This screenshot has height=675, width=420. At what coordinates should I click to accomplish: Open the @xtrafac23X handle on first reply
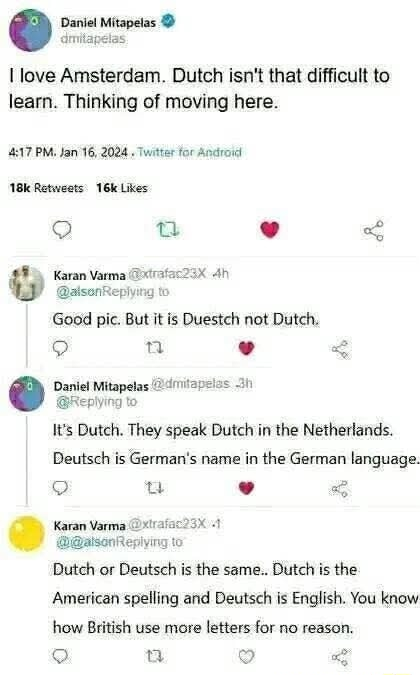[x=167, y=274]
